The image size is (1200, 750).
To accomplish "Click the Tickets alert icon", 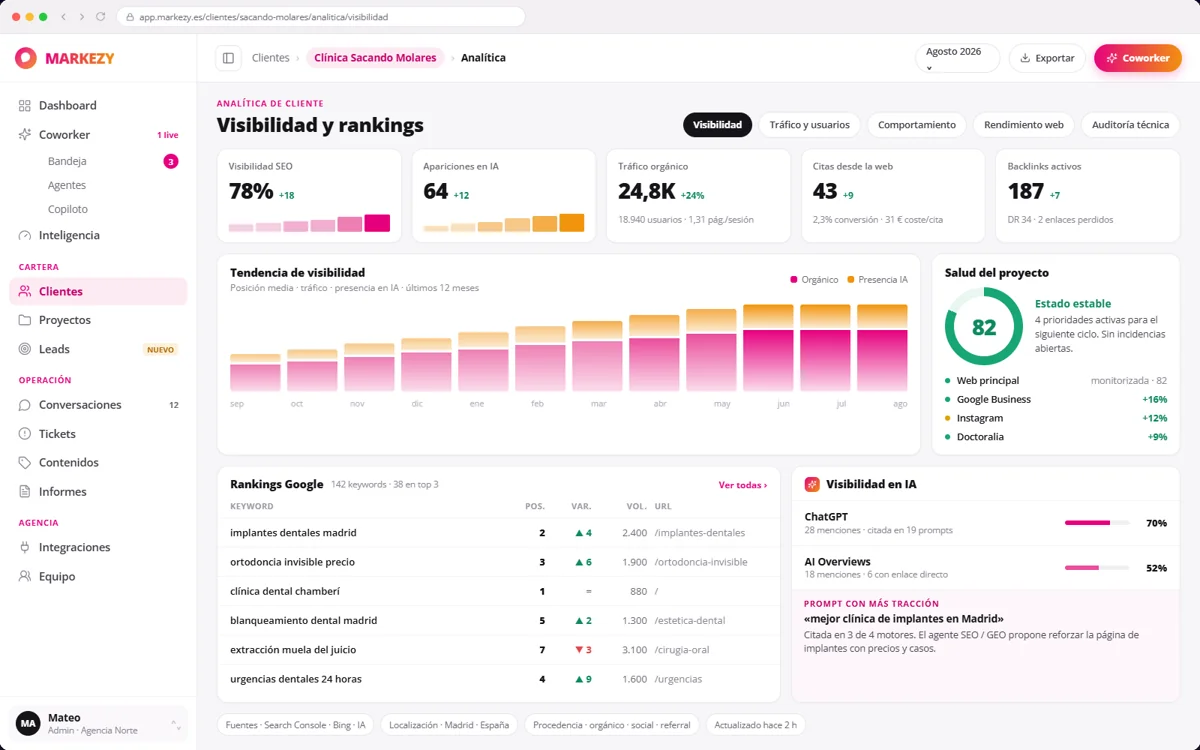I will pos(25,434).
